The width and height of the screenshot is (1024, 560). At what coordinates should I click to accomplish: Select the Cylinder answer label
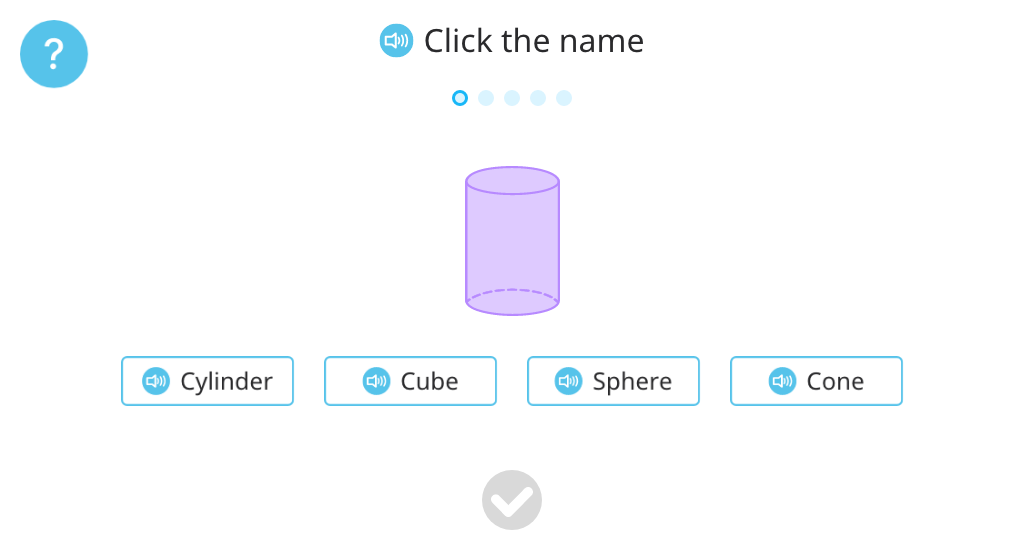coord(226,381)
